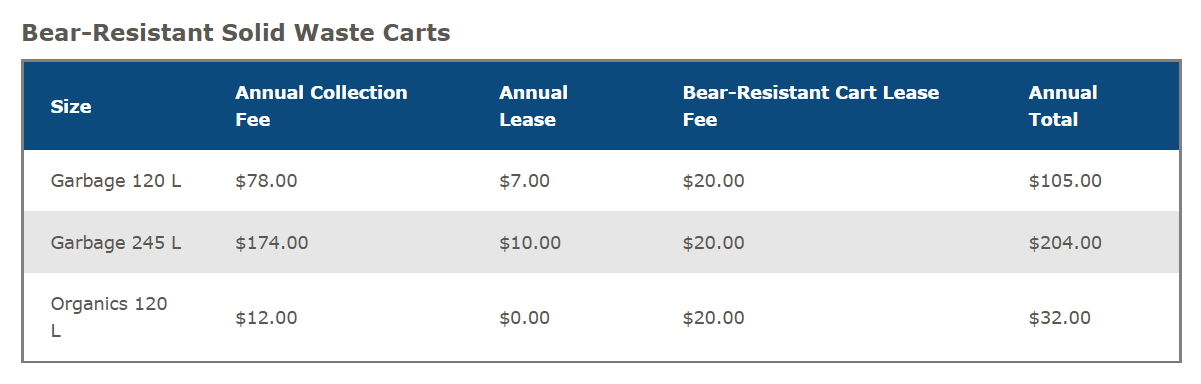Click the Annual Collection Fee column header
The height and width of the screenshot is (384, 1201).
[x=321, y=106]
